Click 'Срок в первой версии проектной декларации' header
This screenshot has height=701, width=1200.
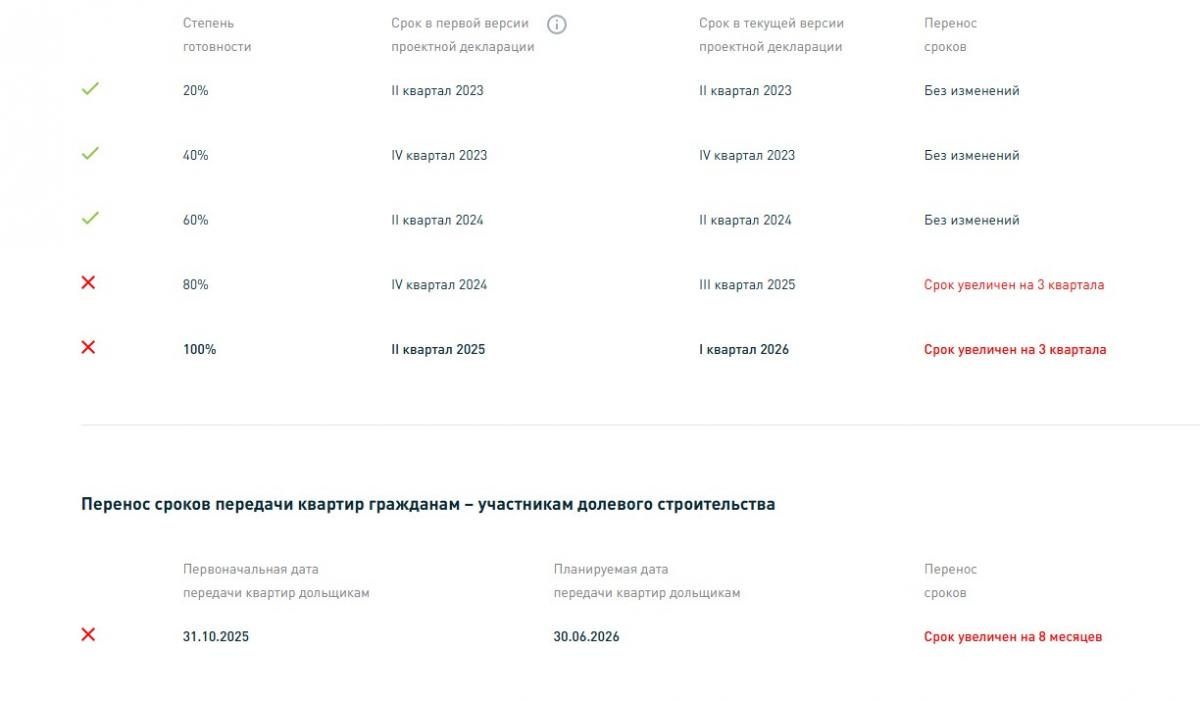pyautogui.click(x=463, y=35)
